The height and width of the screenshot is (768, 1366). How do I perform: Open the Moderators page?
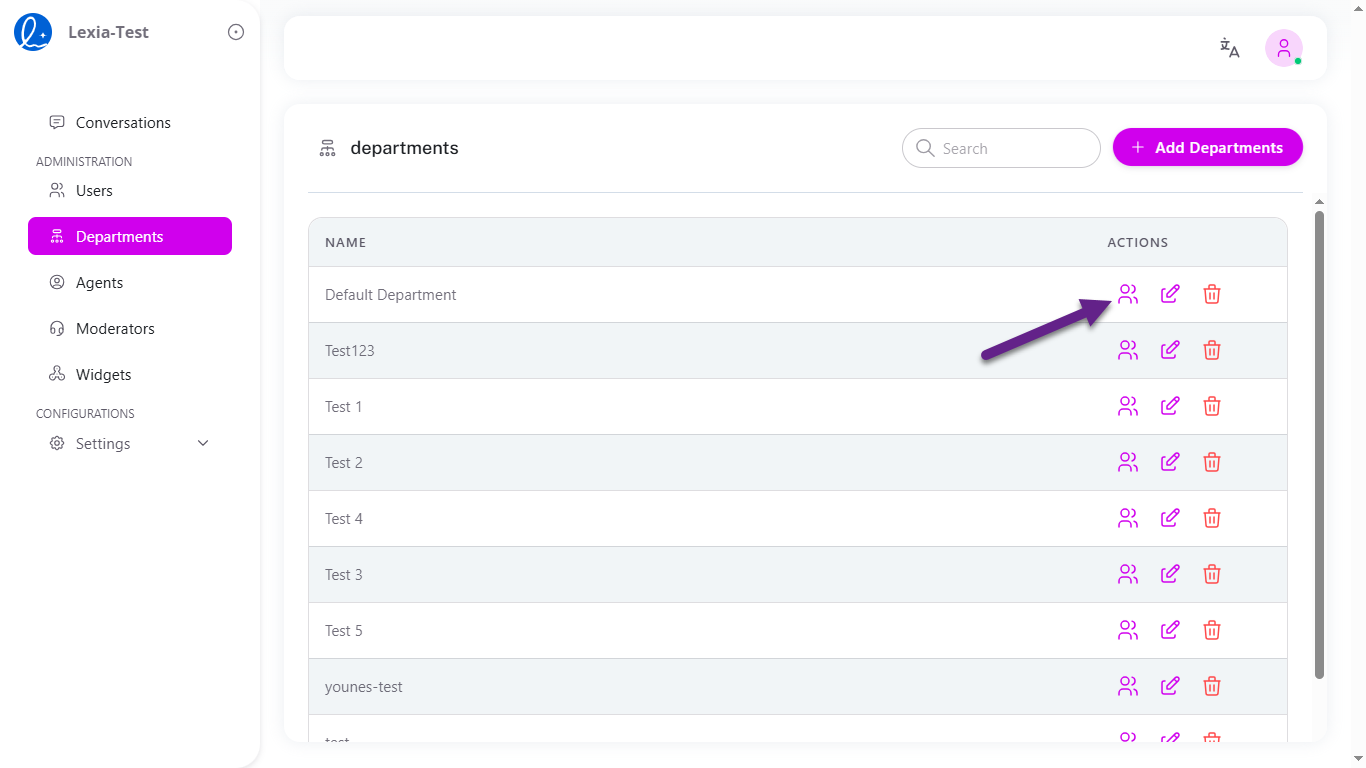(115, 328)
